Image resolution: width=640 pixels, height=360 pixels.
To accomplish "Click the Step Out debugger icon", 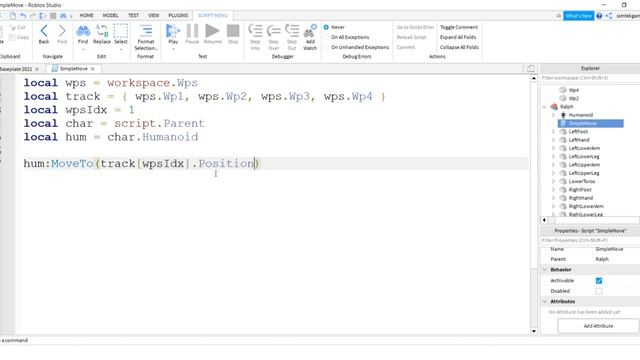I will (292, 31).
